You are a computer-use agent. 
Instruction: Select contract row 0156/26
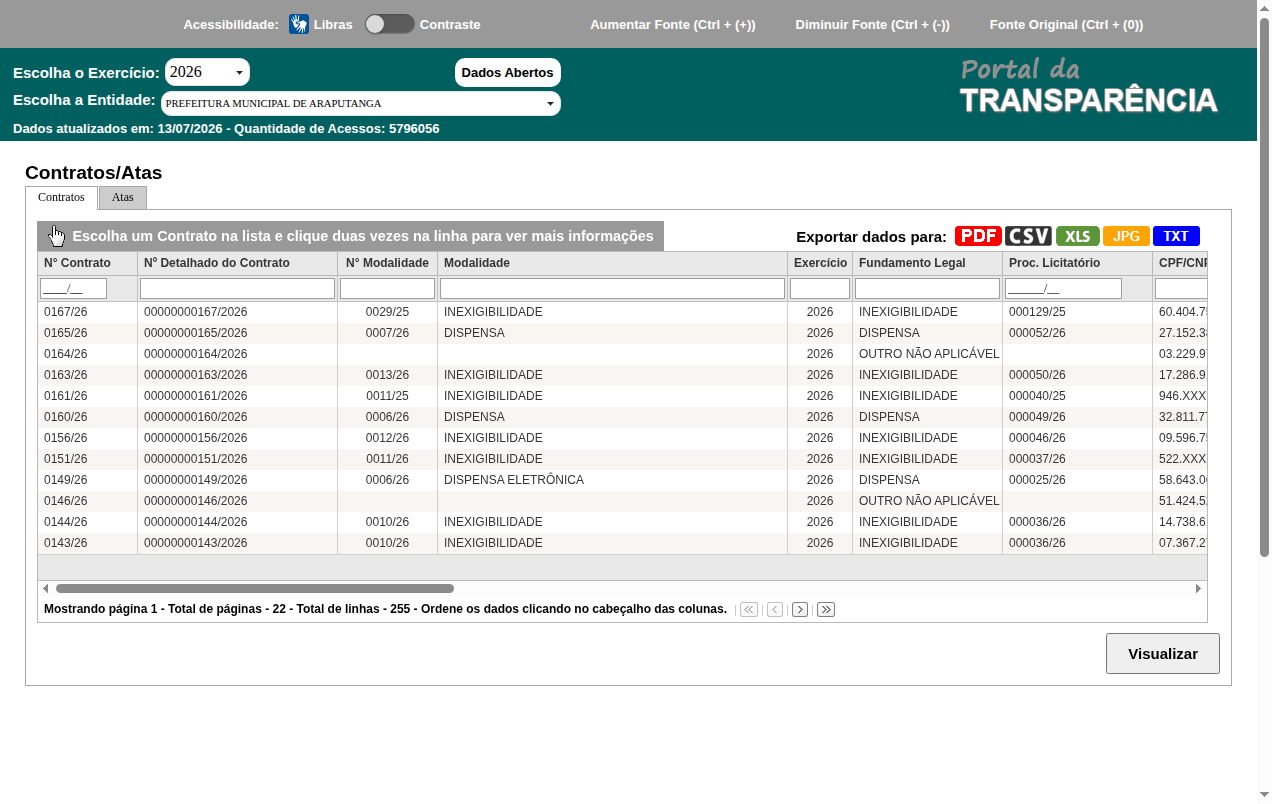pos(622,438)
